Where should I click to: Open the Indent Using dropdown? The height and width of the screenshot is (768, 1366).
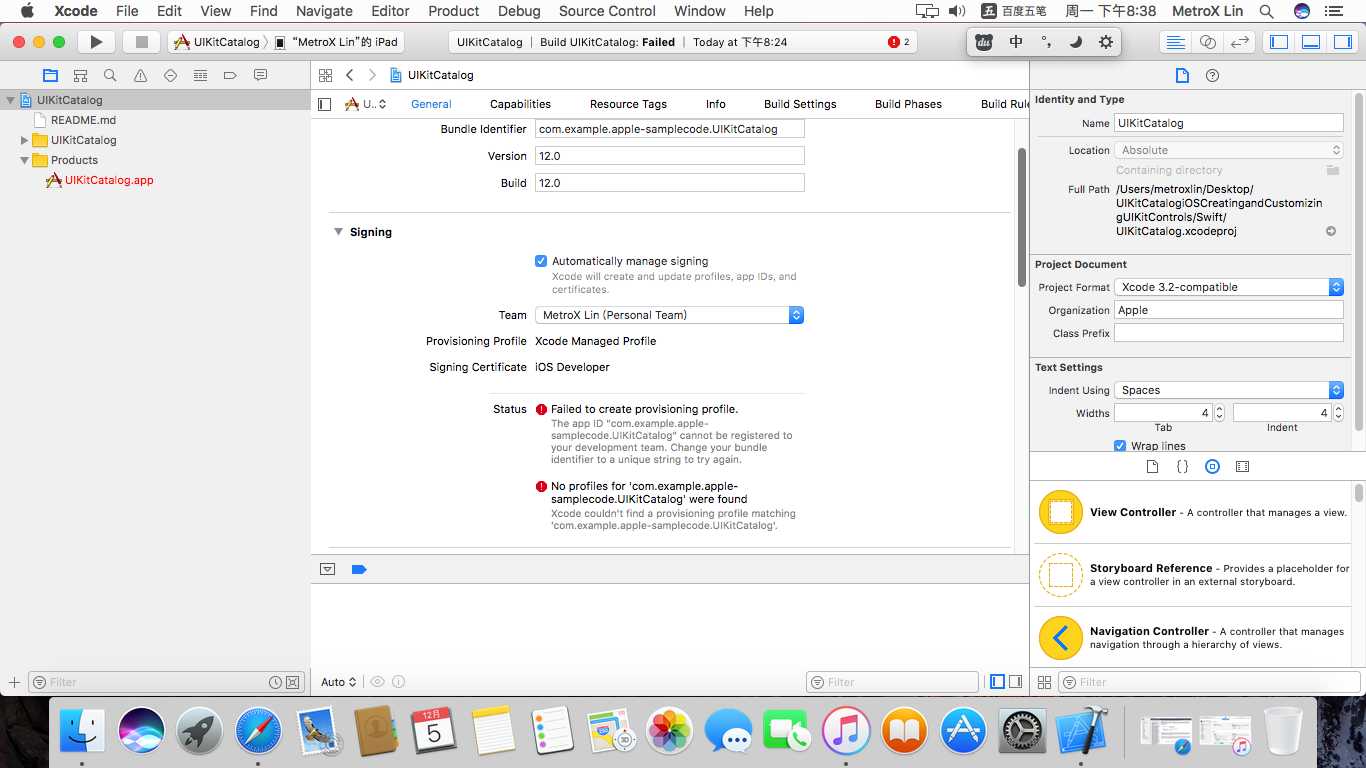pyautogui.click(x=1228, y=390)
